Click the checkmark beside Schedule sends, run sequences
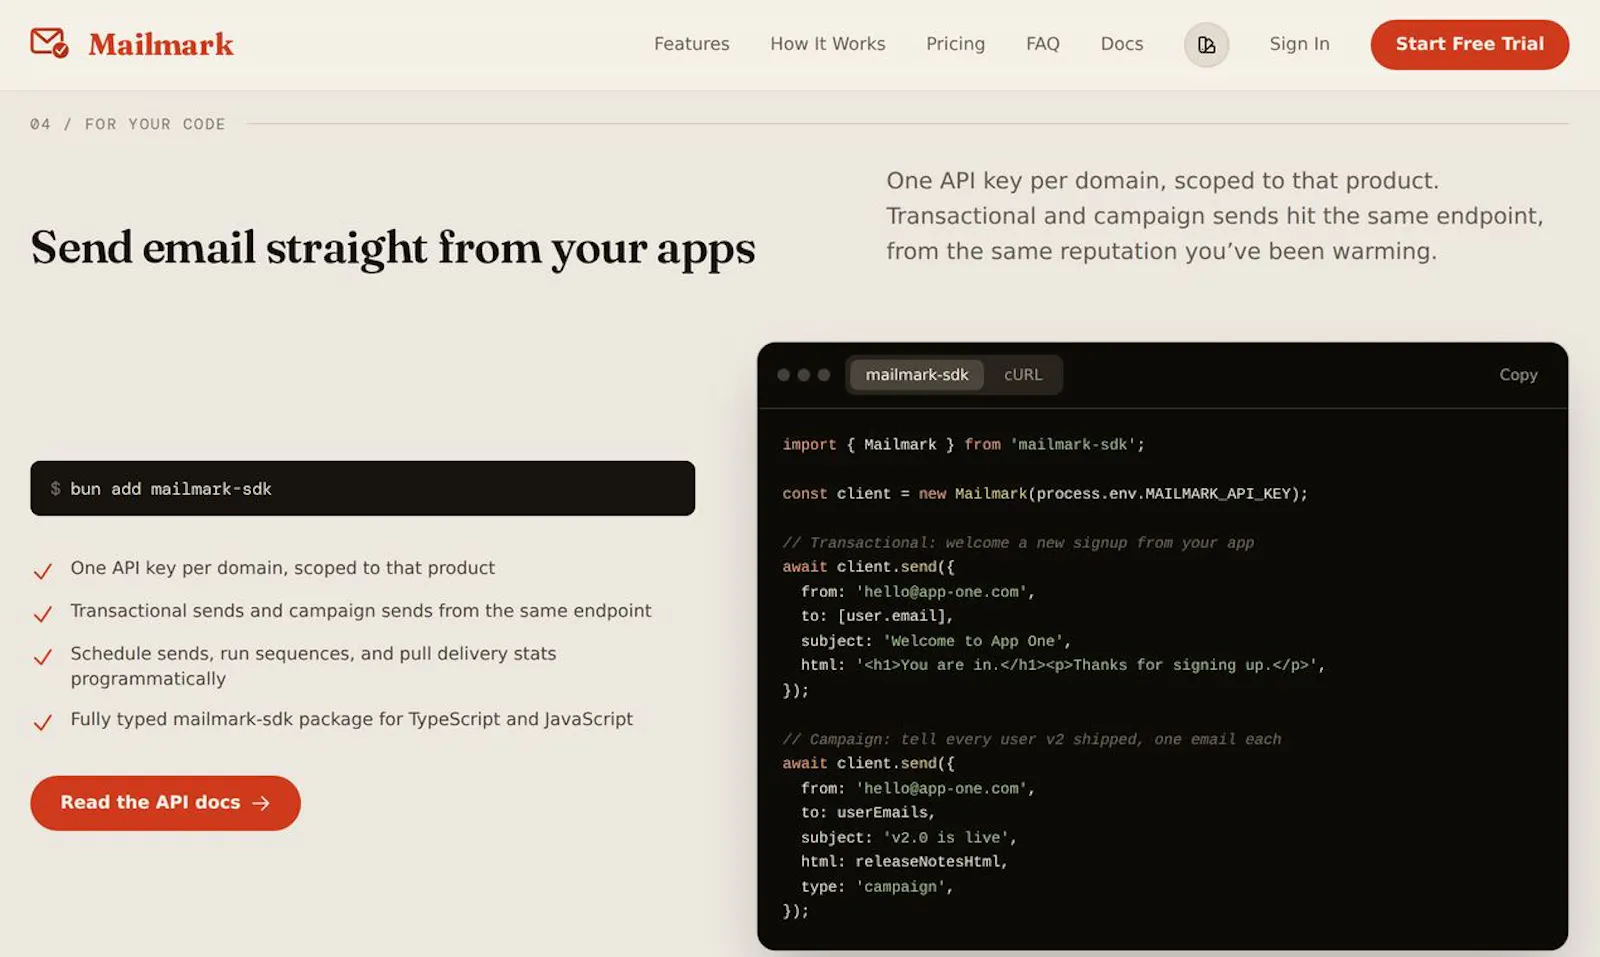This screenshot has width=1600, height=957. coord(42,657)
